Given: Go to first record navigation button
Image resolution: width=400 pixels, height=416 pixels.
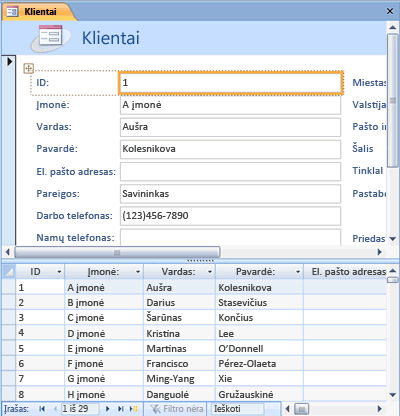Looking at the screenshot, I should 42,409.
